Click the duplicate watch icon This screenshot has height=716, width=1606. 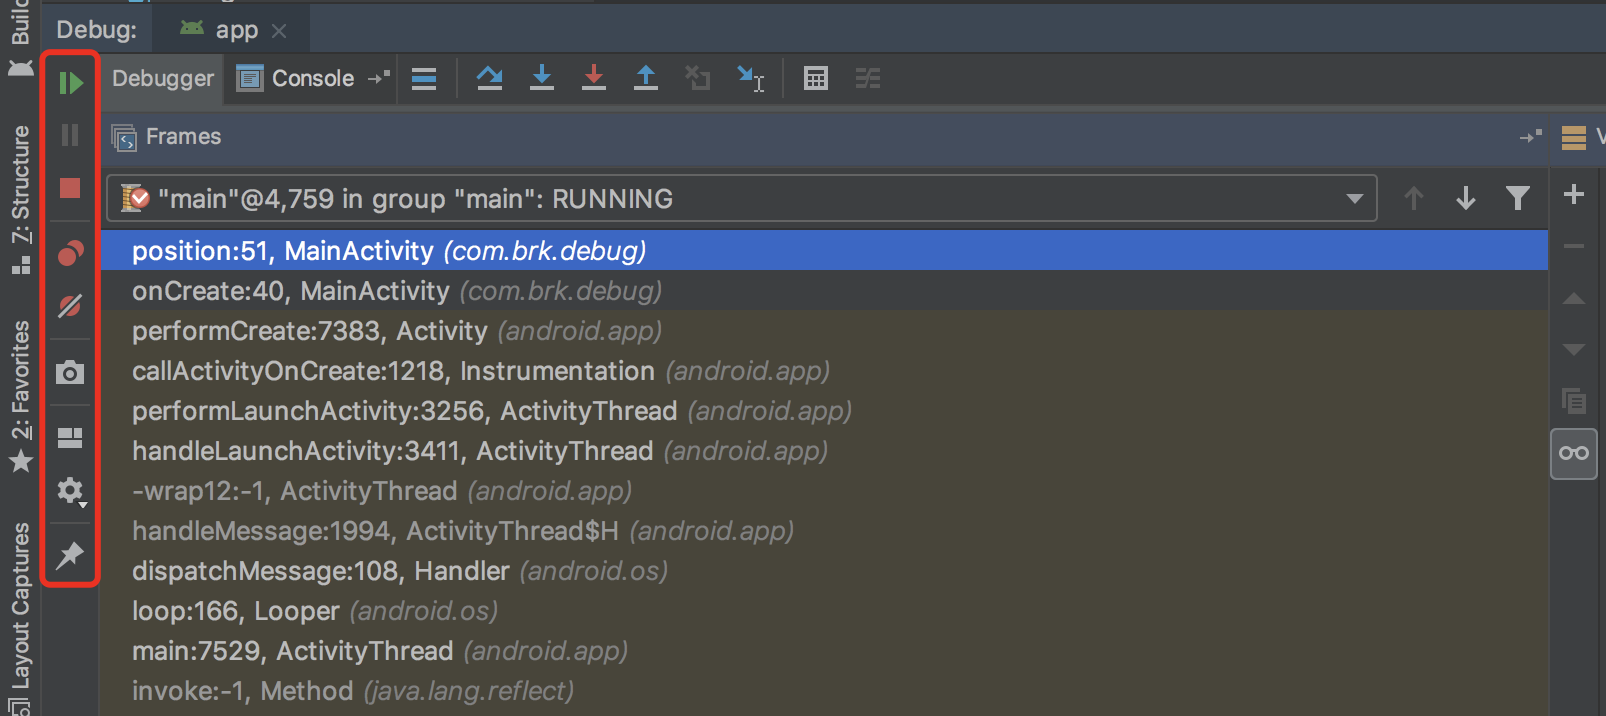(1574, 401)
